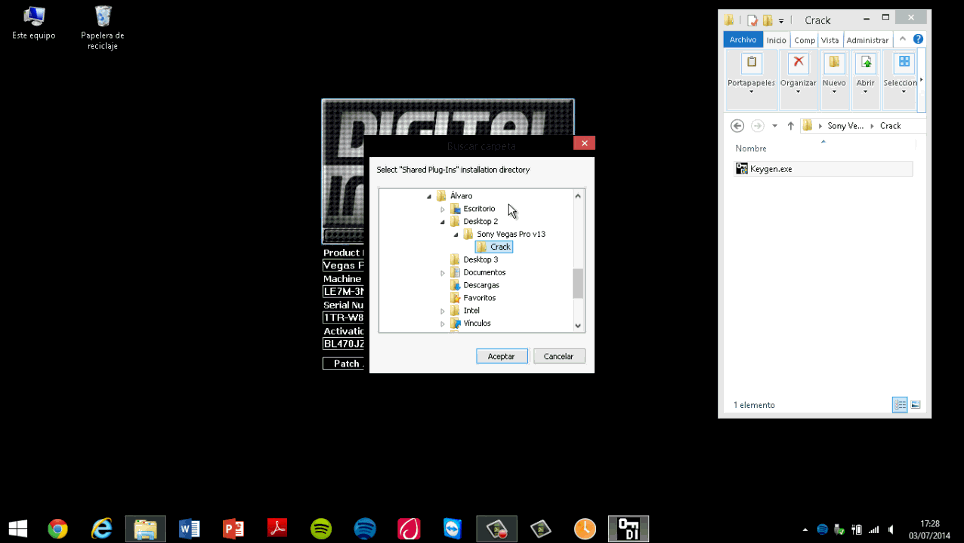Expand the Escritorio node arrow

point(442,209)
